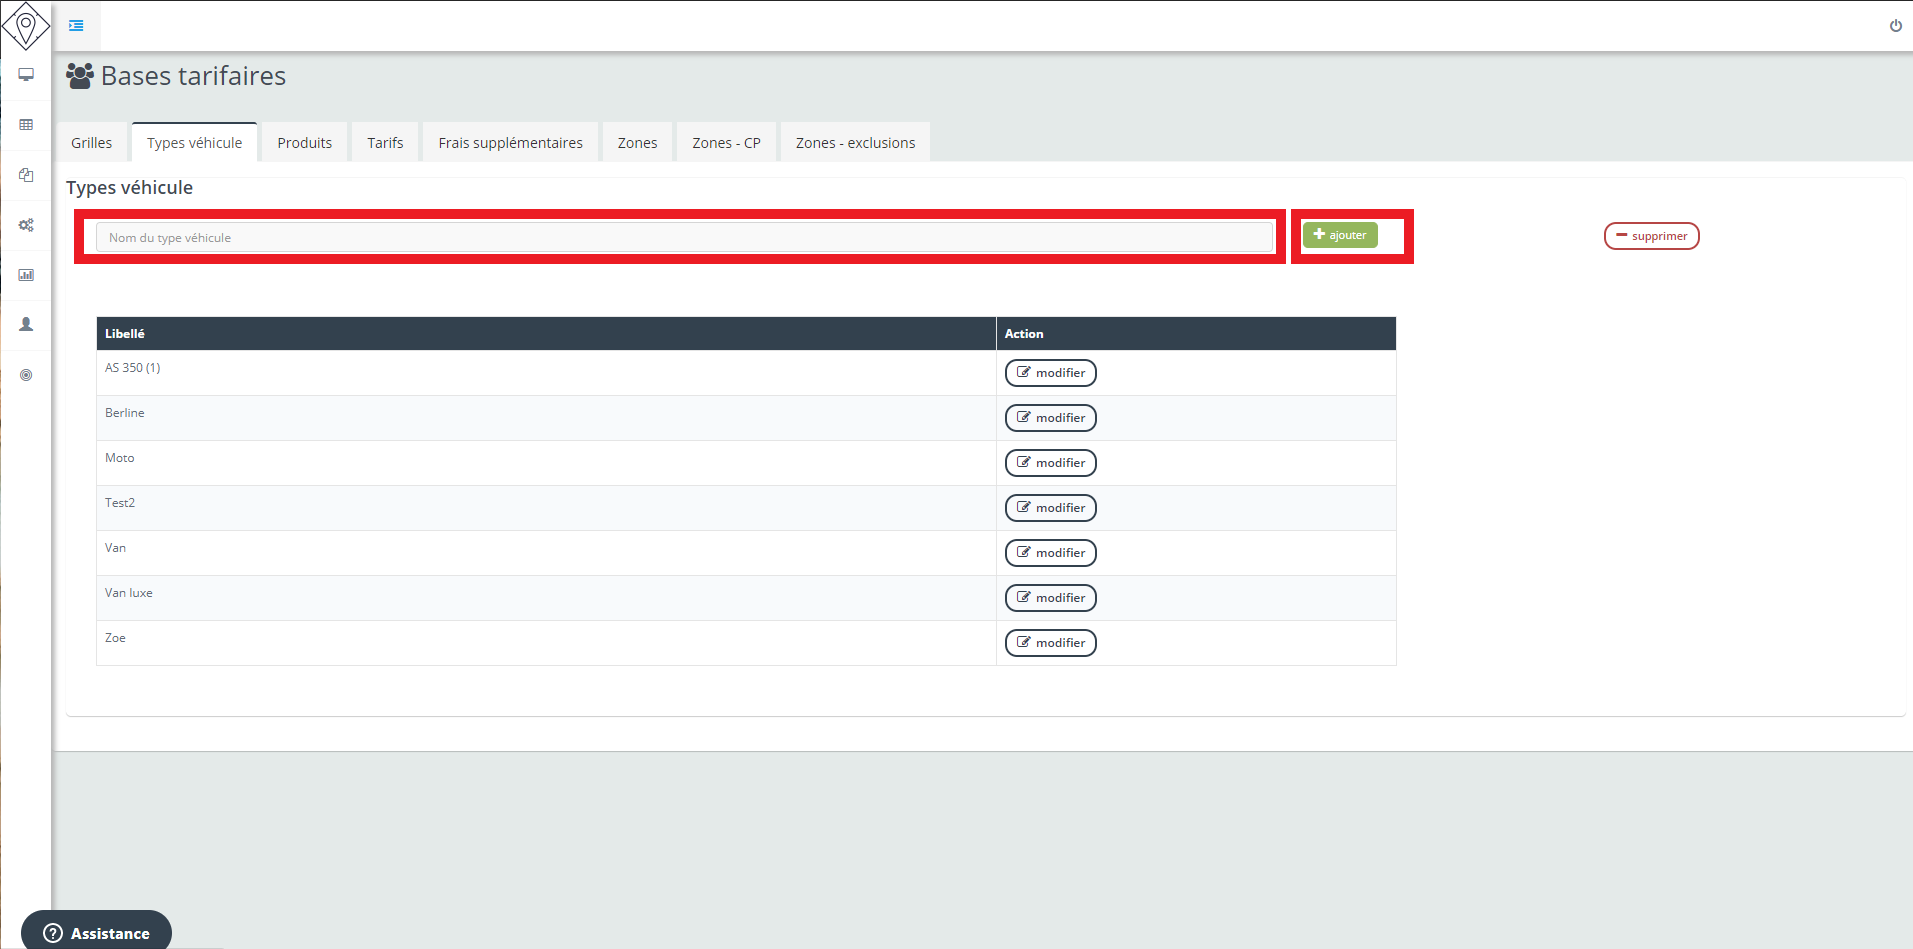Click the target circle sidebar icon

click(26, 375)
